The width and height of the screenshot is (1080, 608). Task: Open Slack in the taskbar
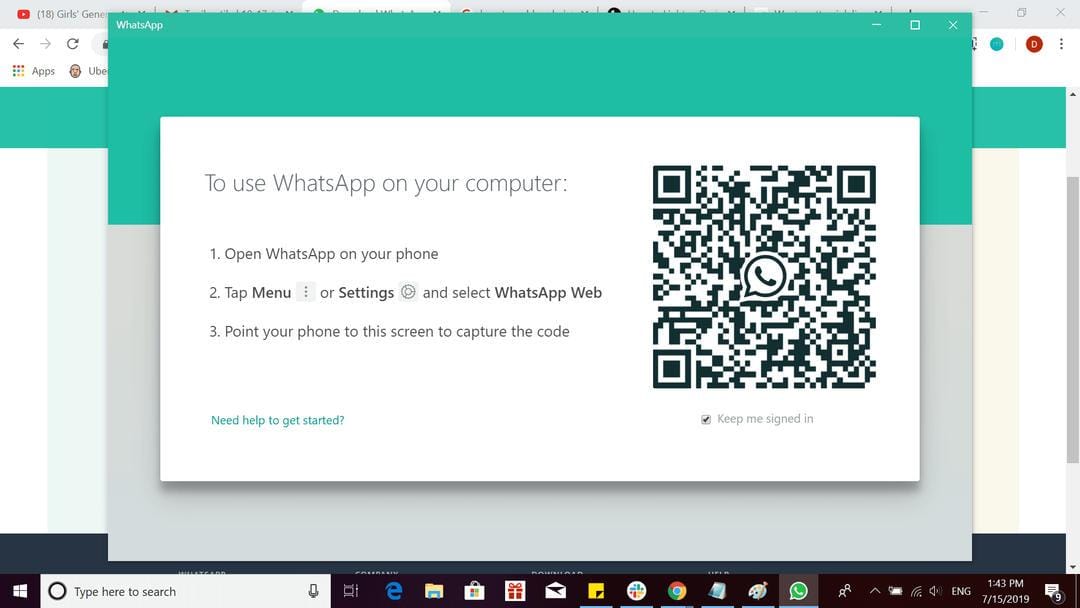pyautogui.click(x=636, y=591)
